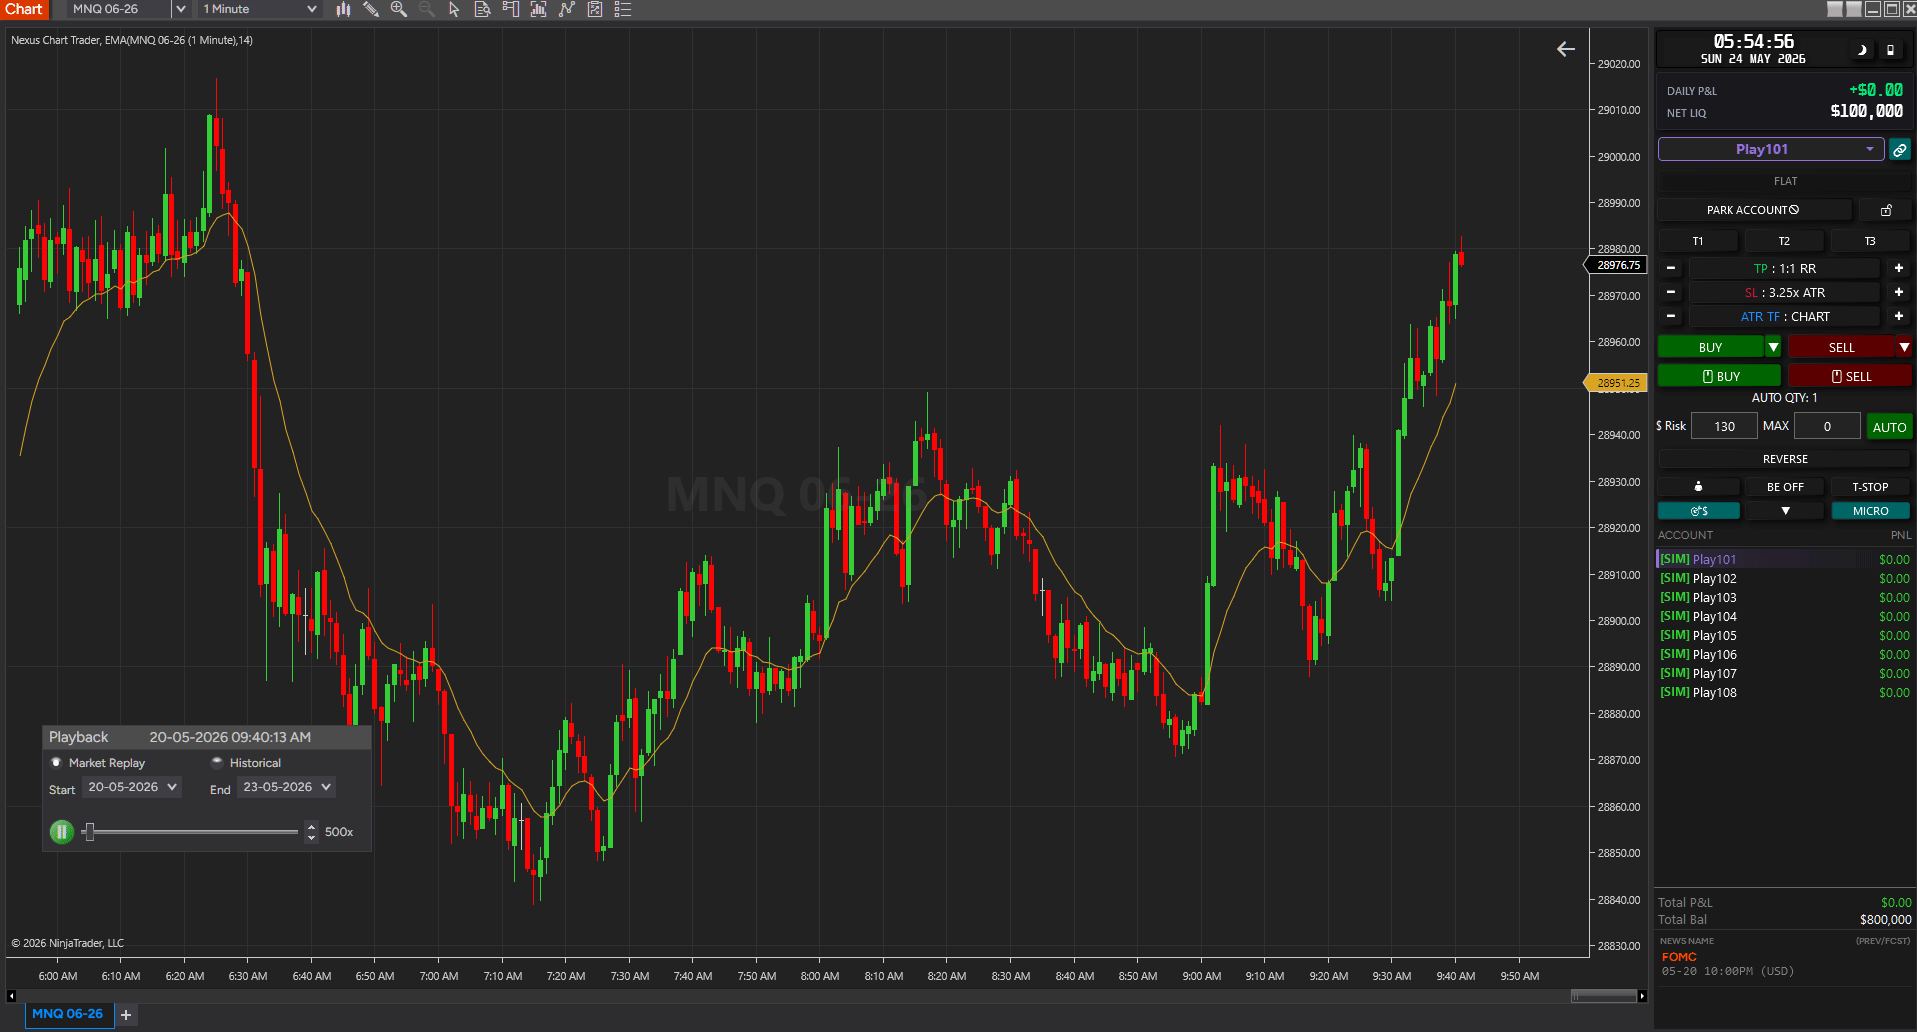Click the person icon button
This screenshot has height=1032, width=1917.
[1698, 487]
